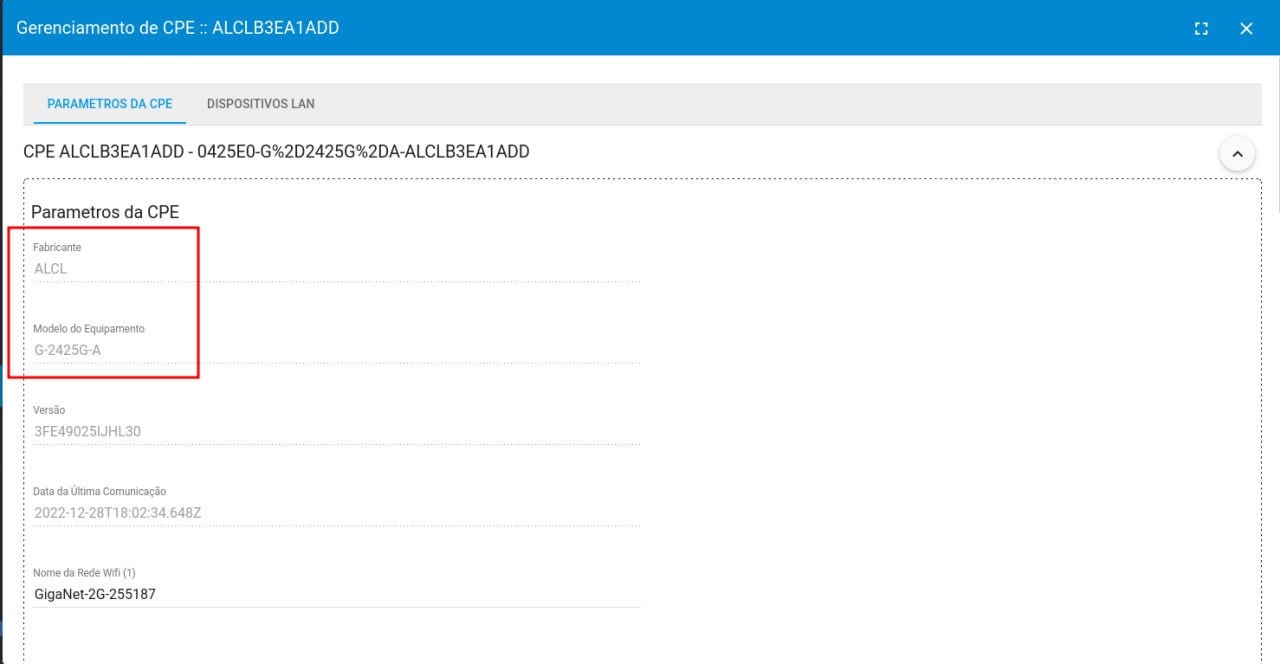The image size is (1280, 664).
Task: Click the CPE ALCLB3EA1ADD header text
Action: tap(276, 152)
